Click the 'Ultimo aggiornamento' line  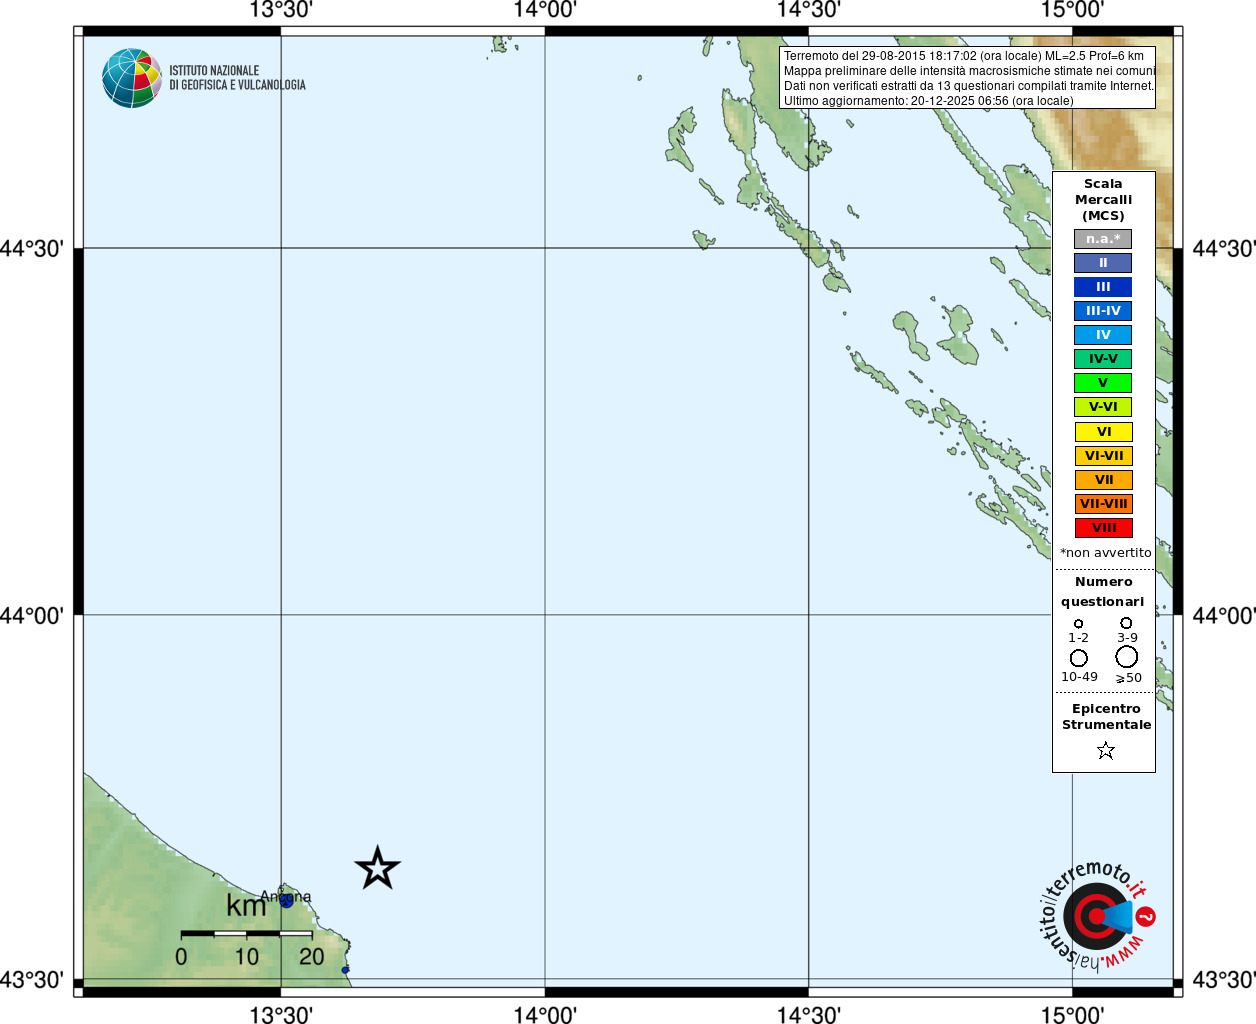928,101
